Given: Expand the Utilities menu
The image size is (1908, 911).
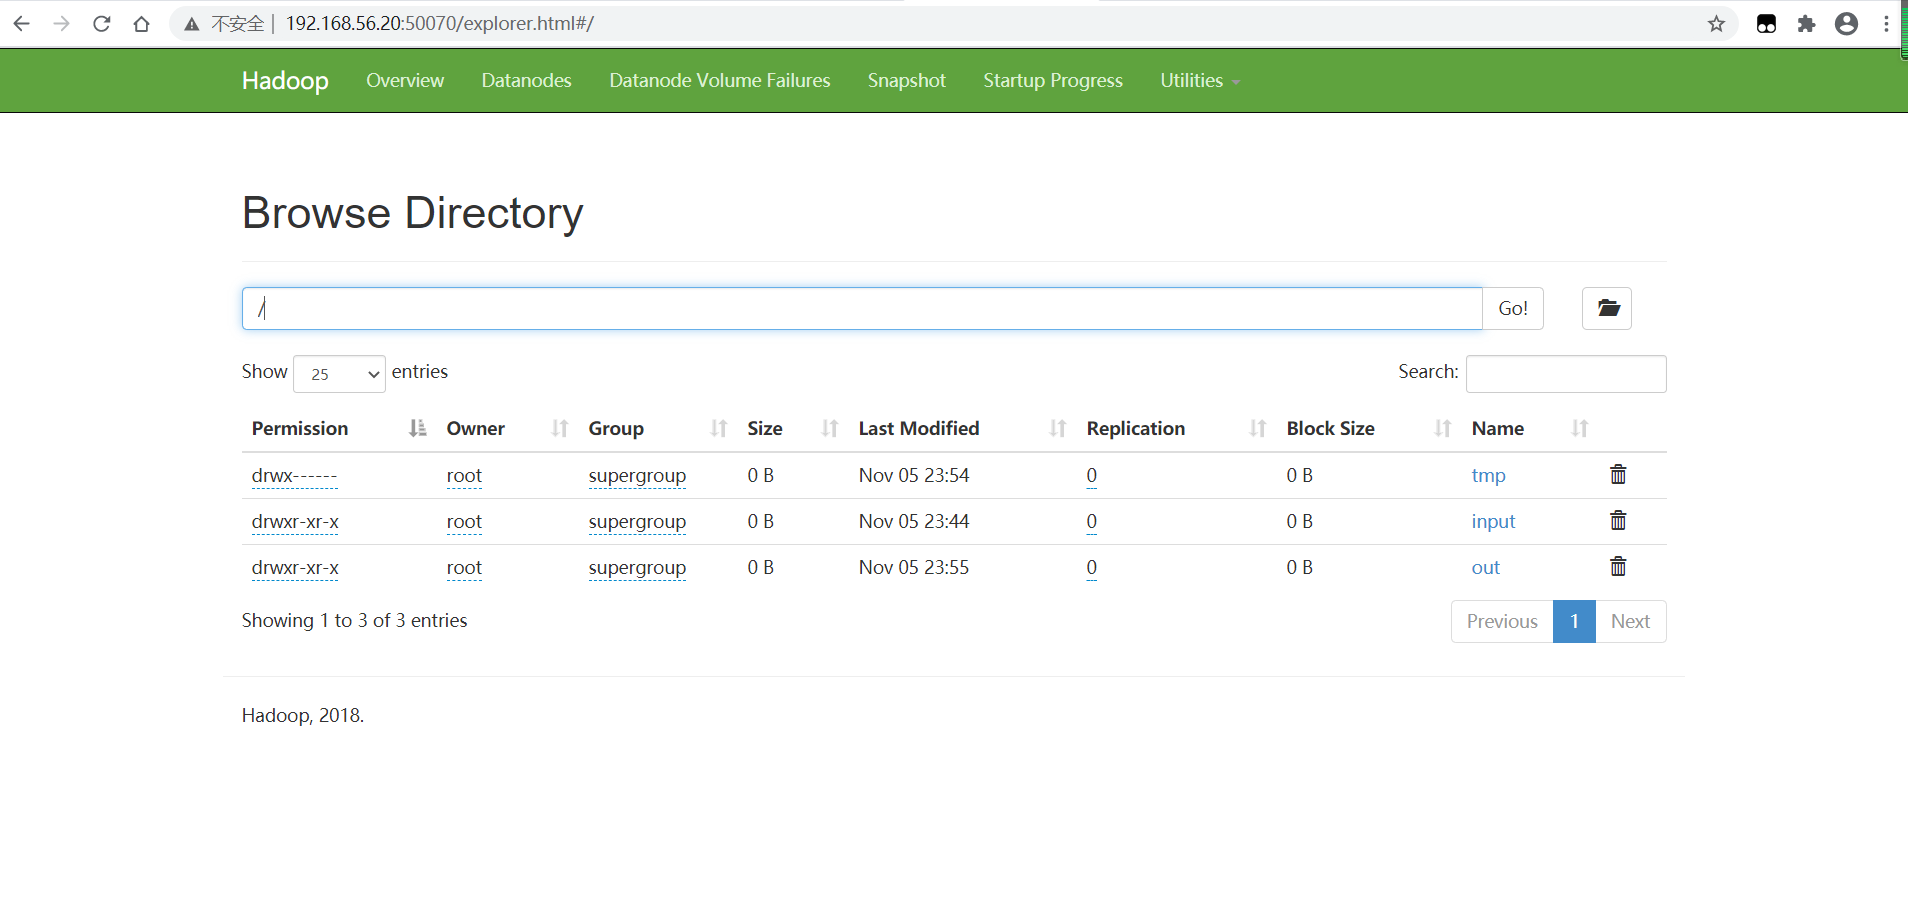Looking at the screenshot, I should point(1200,81).
